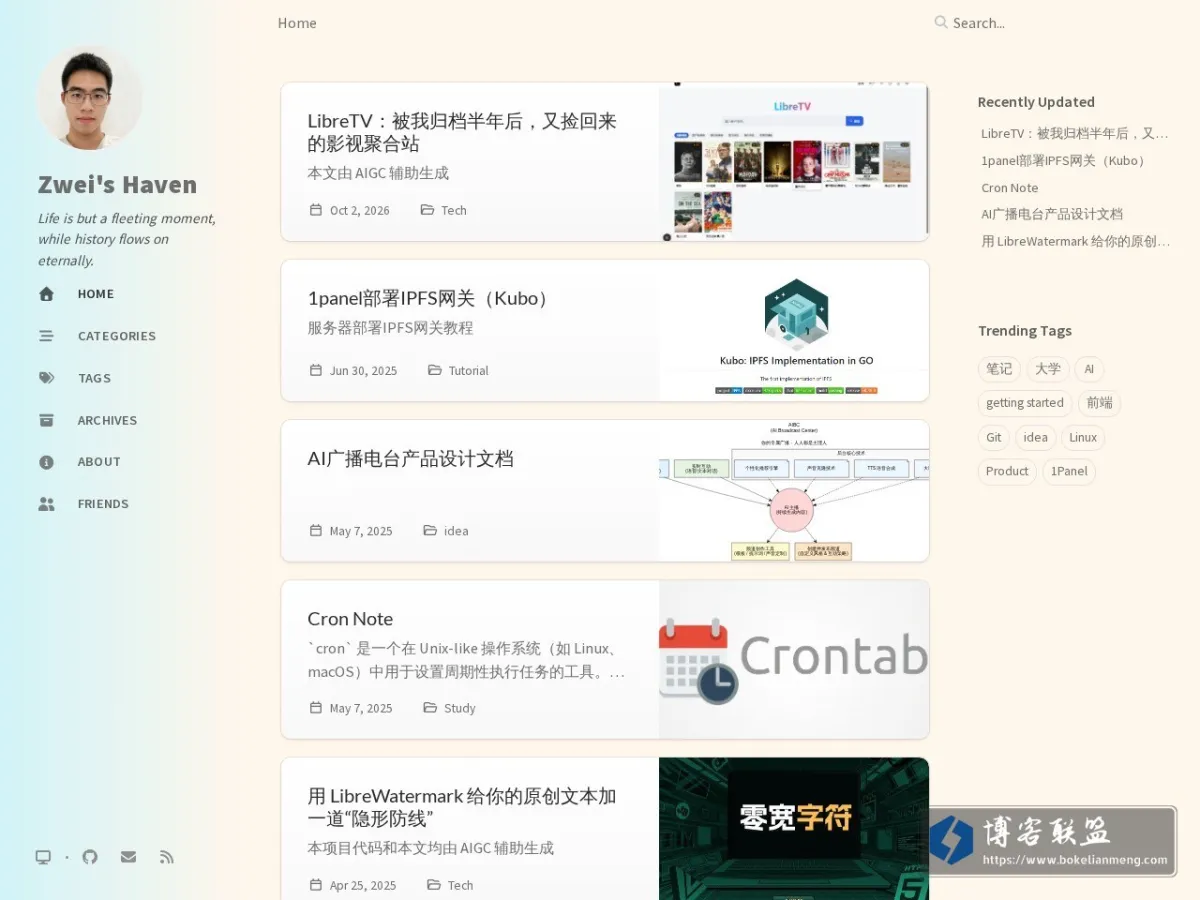Click the Study category label
1200x900 pixels.
(x=460, y=708)
